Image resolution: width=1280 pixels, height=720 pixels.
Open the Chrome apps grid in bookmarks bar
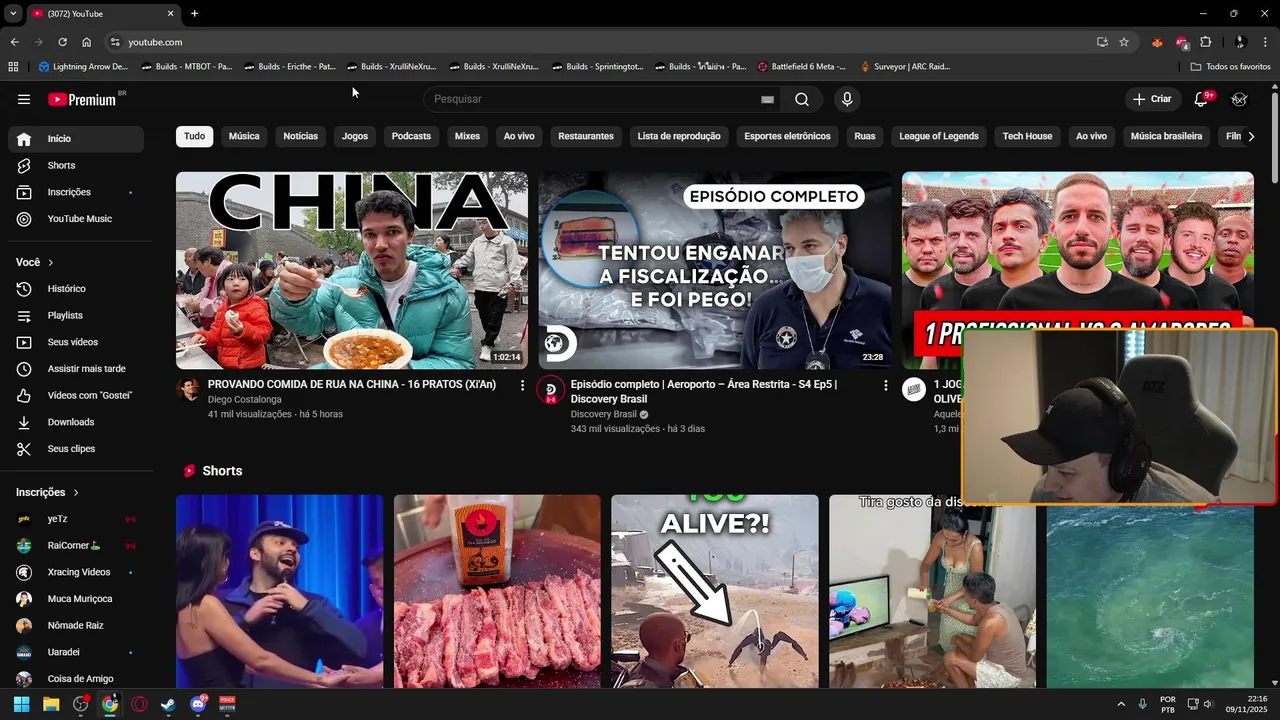[13, 67]
